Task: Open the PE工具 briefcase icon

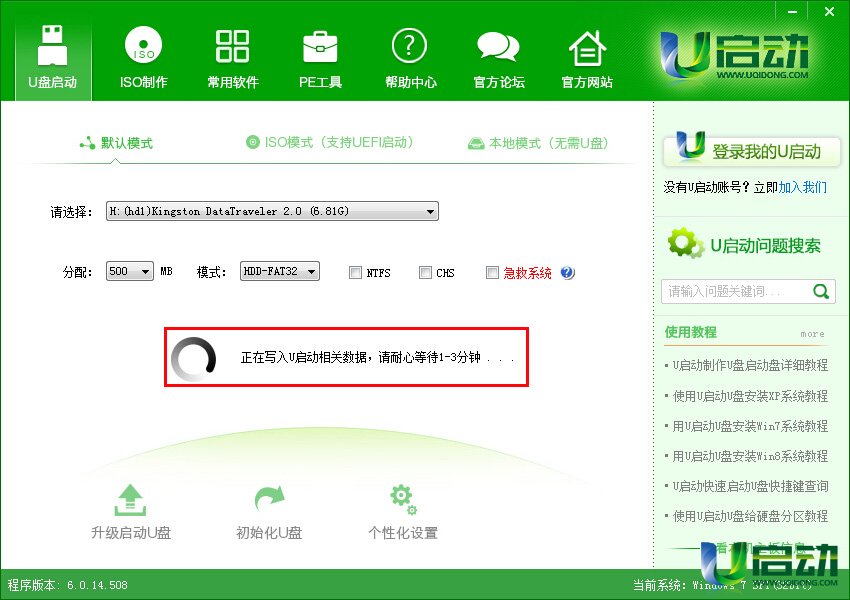Action: (320, 47)
